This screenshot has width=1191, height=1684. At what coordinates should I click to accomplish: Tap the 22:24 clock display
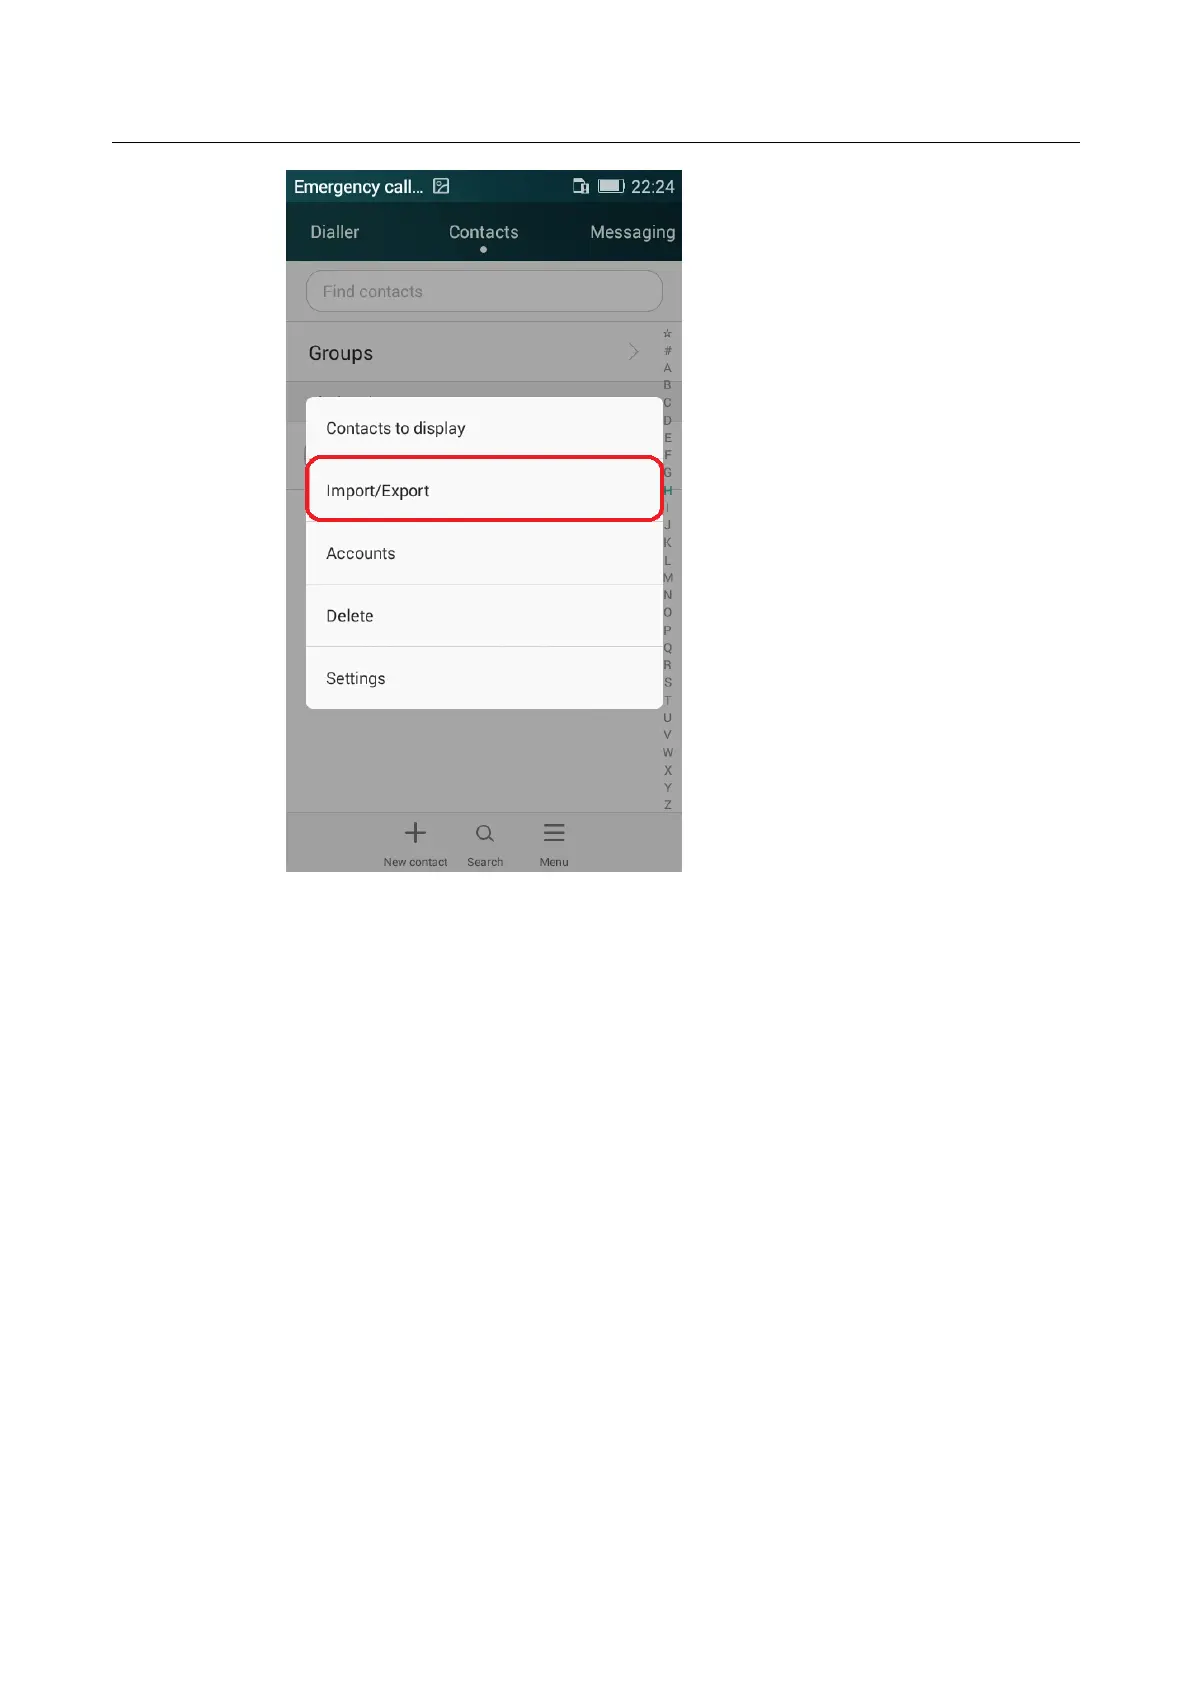[x=653, y=186]
